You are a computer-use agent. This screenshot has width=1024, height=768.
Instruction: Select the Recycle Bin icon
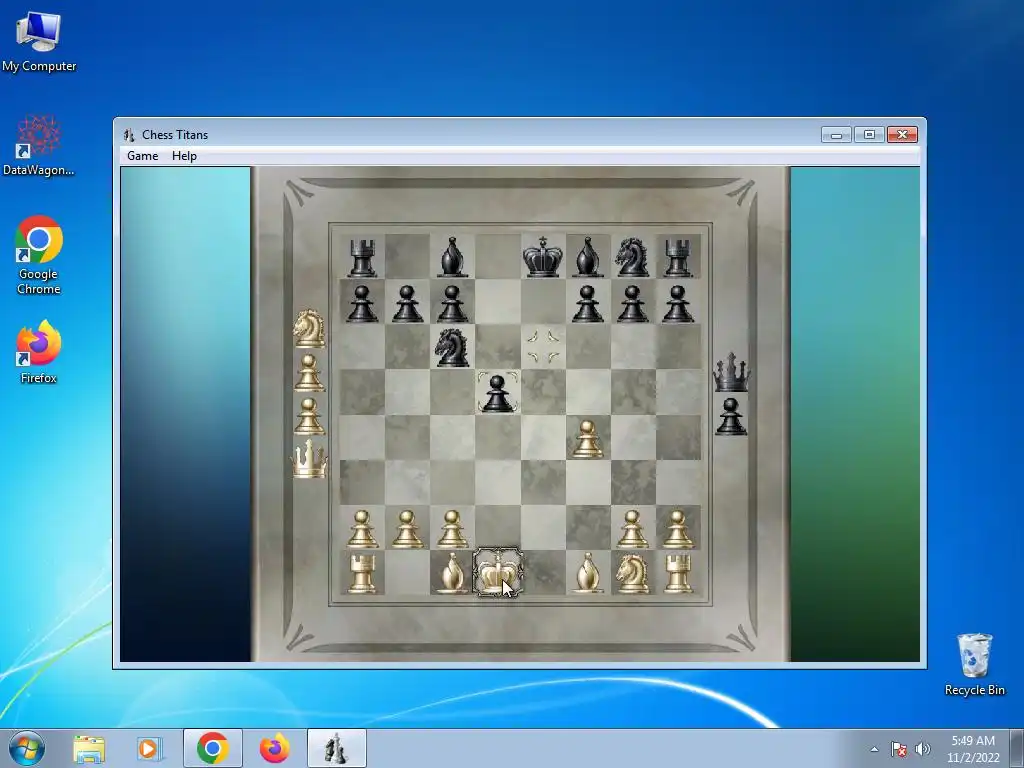(974, 664)
